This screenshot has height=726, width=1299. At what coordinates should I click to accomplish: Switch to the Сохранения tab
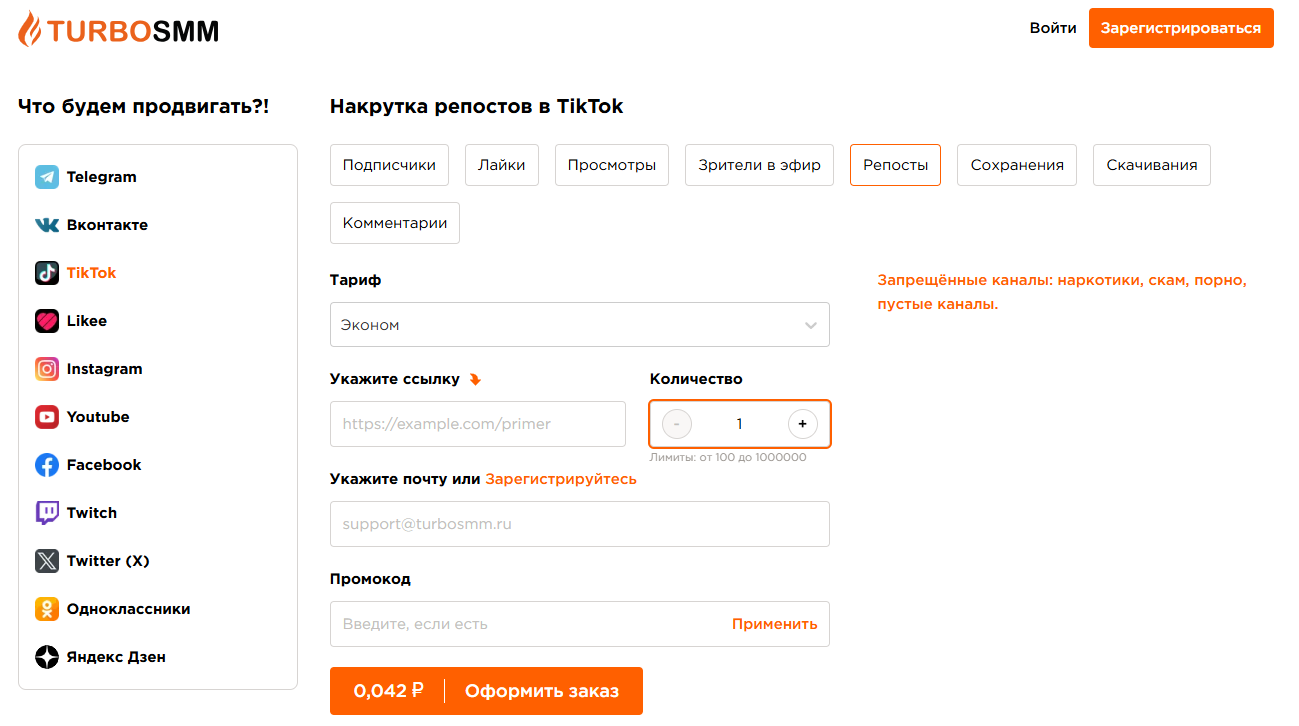pos(1017,165)
